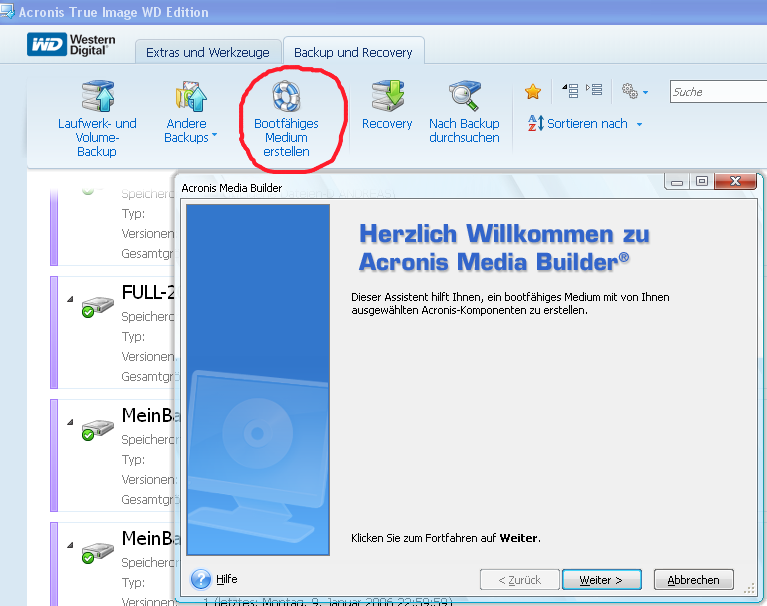Click the Sortieren nach label
This screenshot has width=767, height=606.
tap(587, 124)
